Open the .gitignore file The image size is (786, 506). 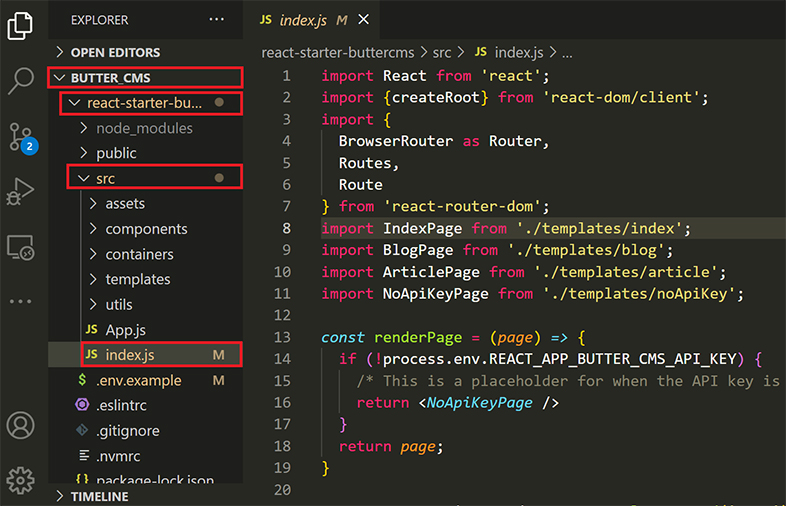(x=145, y=431)
